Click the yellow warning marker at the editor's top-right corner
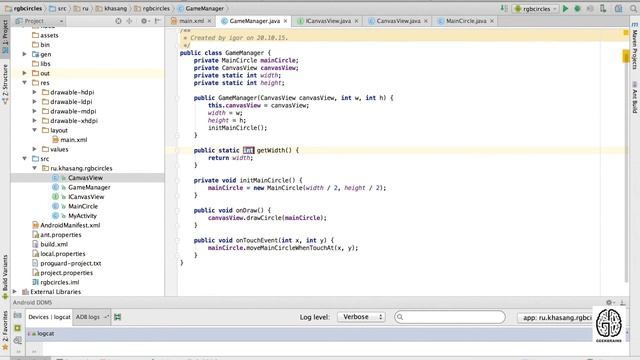This screenshot has height=360, width=640. (x=626, y=33)
